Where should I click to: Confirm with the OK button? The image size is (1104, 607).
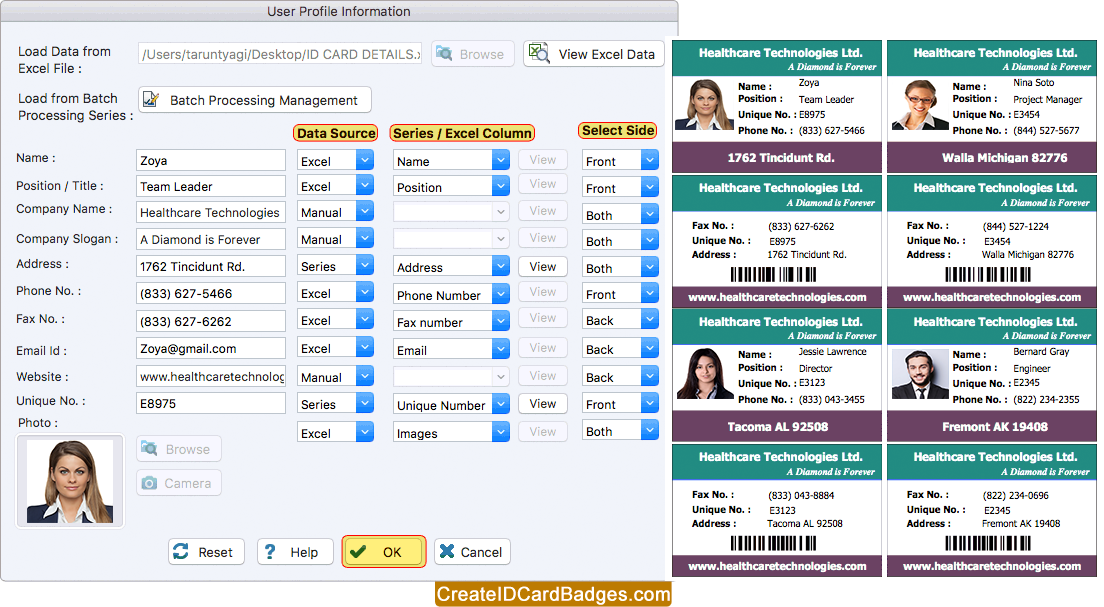click(384, 551)
